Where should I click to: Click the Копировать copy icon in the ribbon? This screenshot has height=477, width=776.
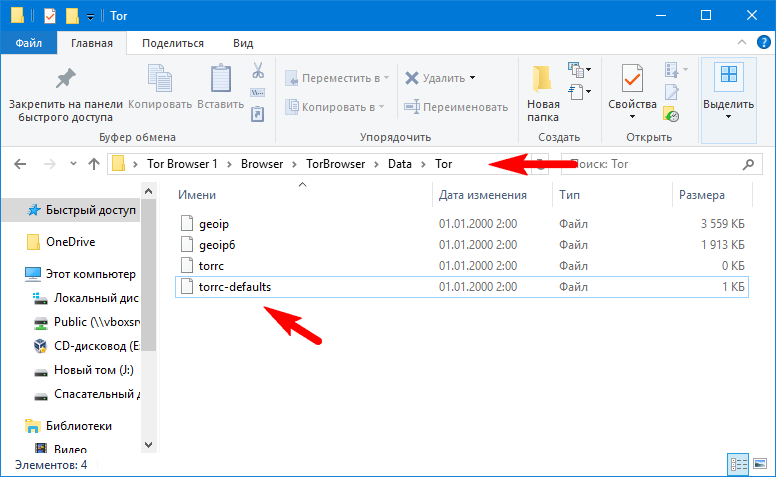click(160, 78)
